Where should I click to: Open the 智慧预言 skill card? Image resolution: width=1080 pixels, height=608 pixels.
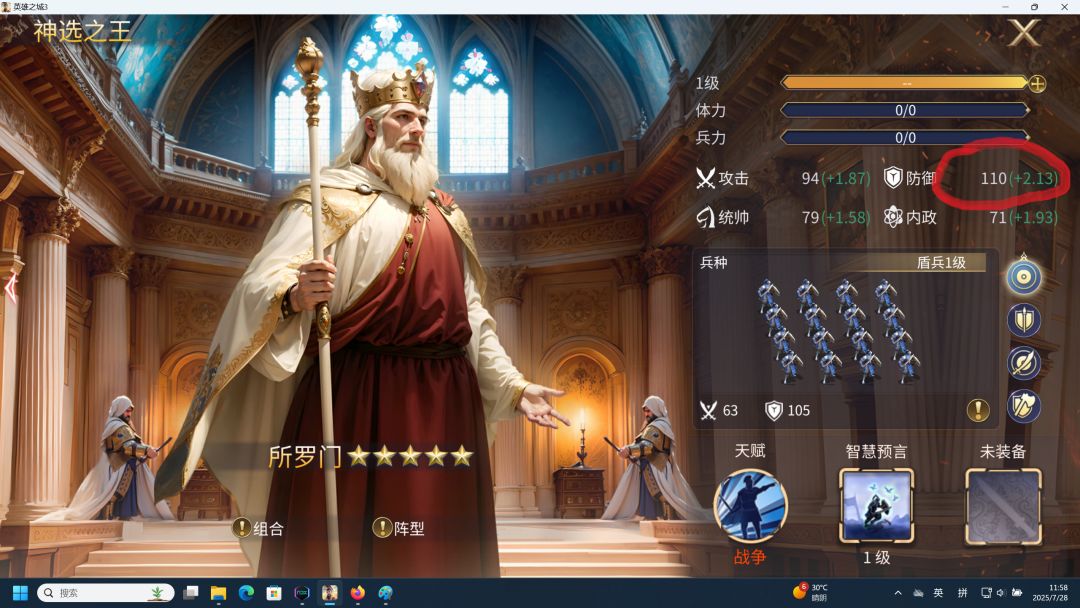(x=876, y=506)
